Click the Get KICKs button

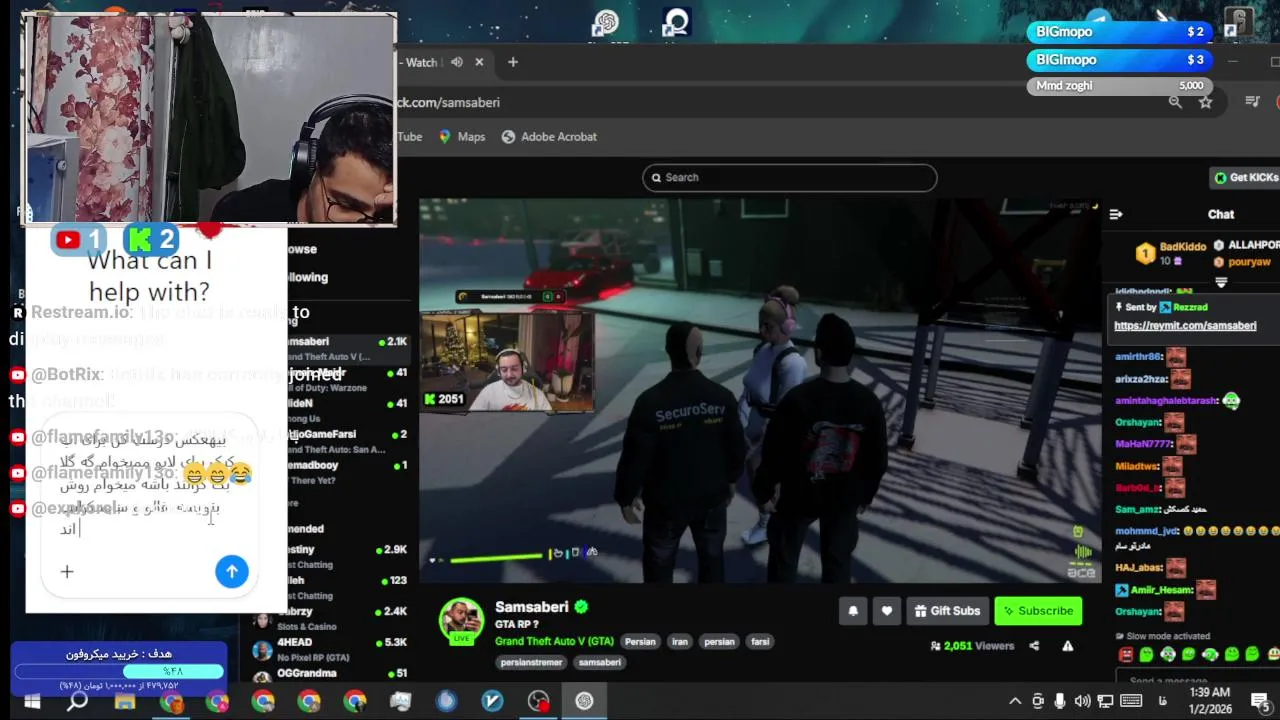coord(1246,177)
